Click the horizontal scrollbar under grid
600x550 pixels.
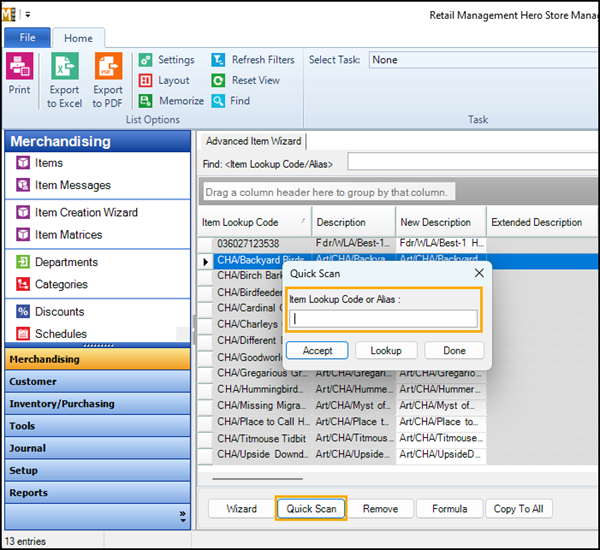(258, 478)
